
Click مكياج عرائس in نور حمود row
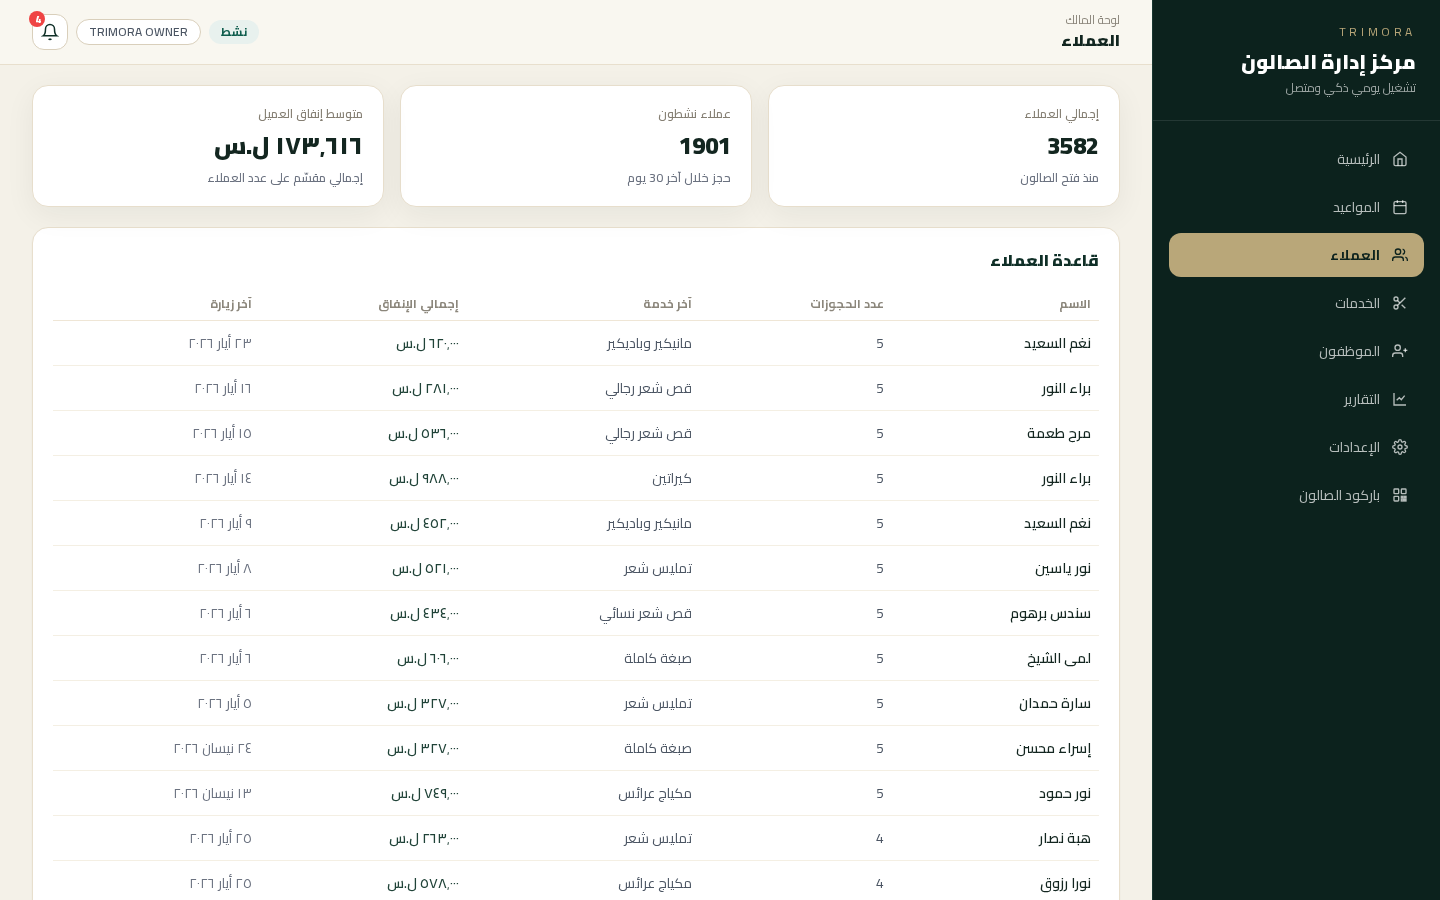[x=655, y=793]
